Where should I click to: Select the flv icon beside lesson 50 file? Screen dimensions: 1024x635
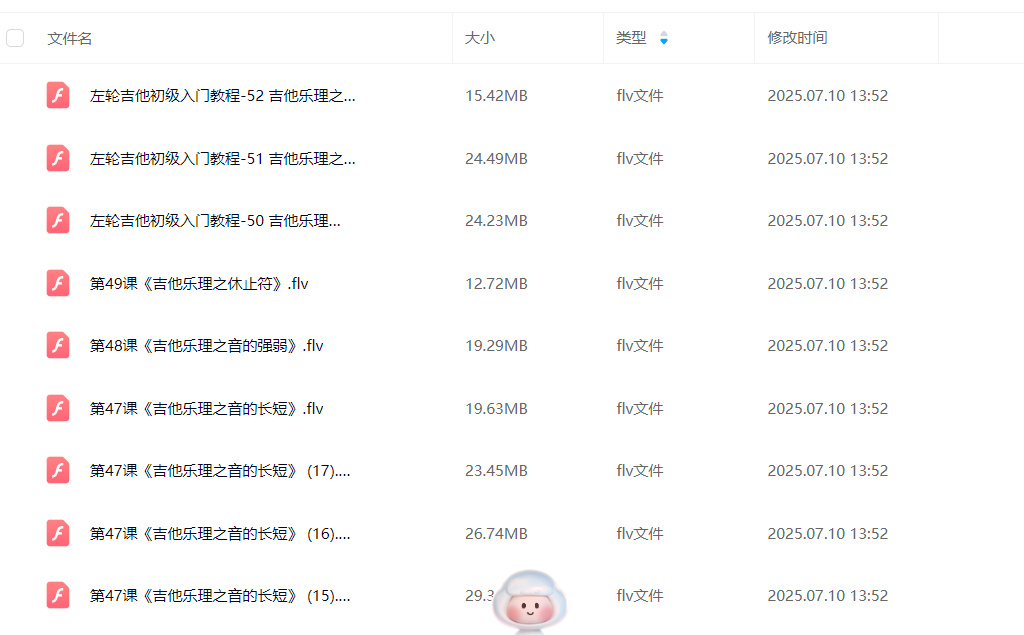(58, 221)
